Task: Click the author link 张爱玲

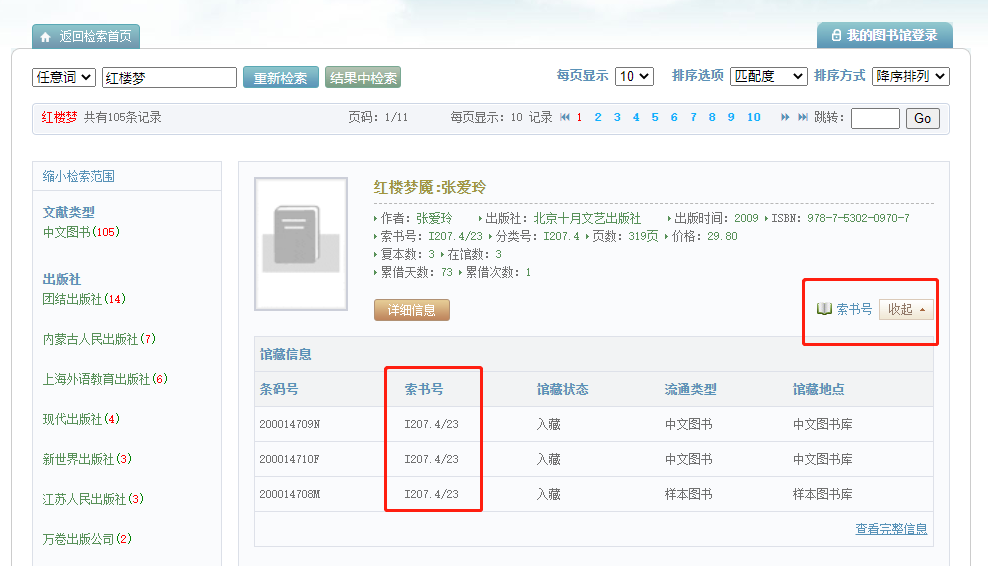Action: pyautogui.click(x=434, y=219)
